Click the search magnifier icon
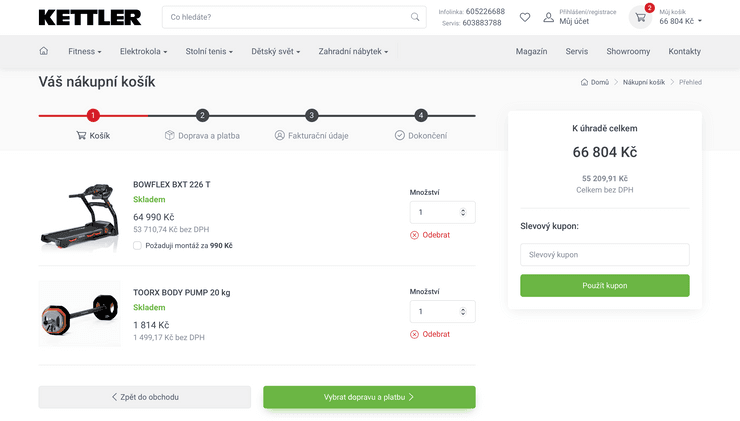Viewport: 740px width, 421px height. [x=415, y=17]
